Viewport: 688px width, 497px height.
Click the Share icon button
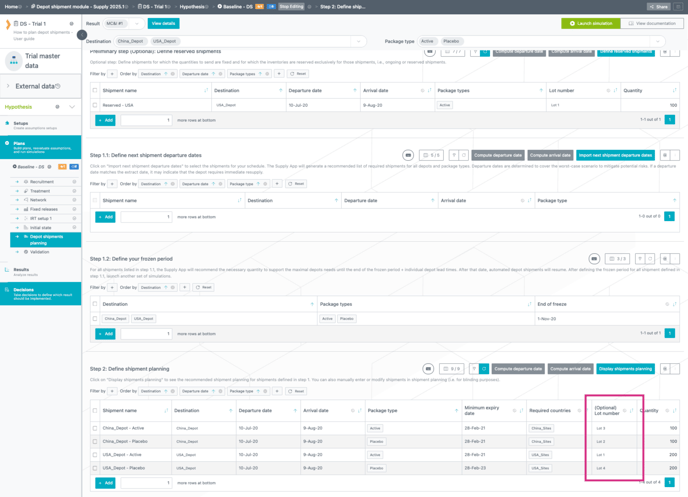click(x=658, y=6)
